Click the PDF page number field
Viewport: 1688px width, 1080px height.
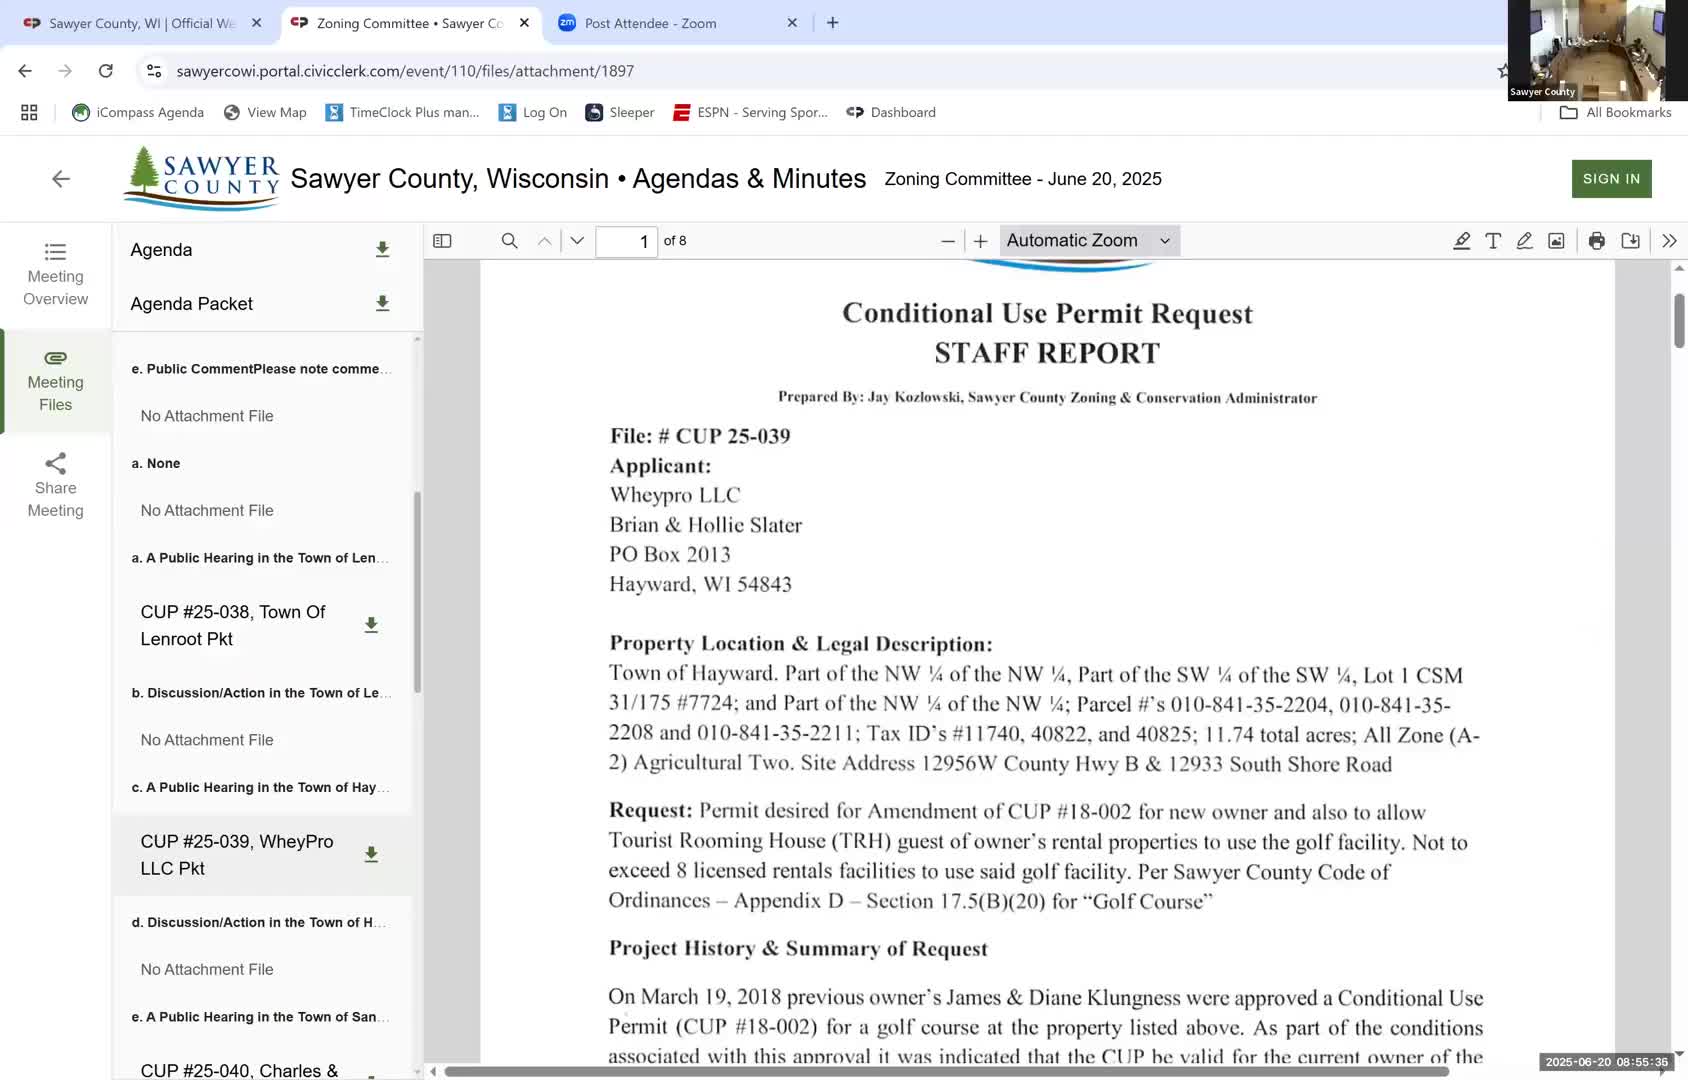pyautogui.click(x=626, y=241)
